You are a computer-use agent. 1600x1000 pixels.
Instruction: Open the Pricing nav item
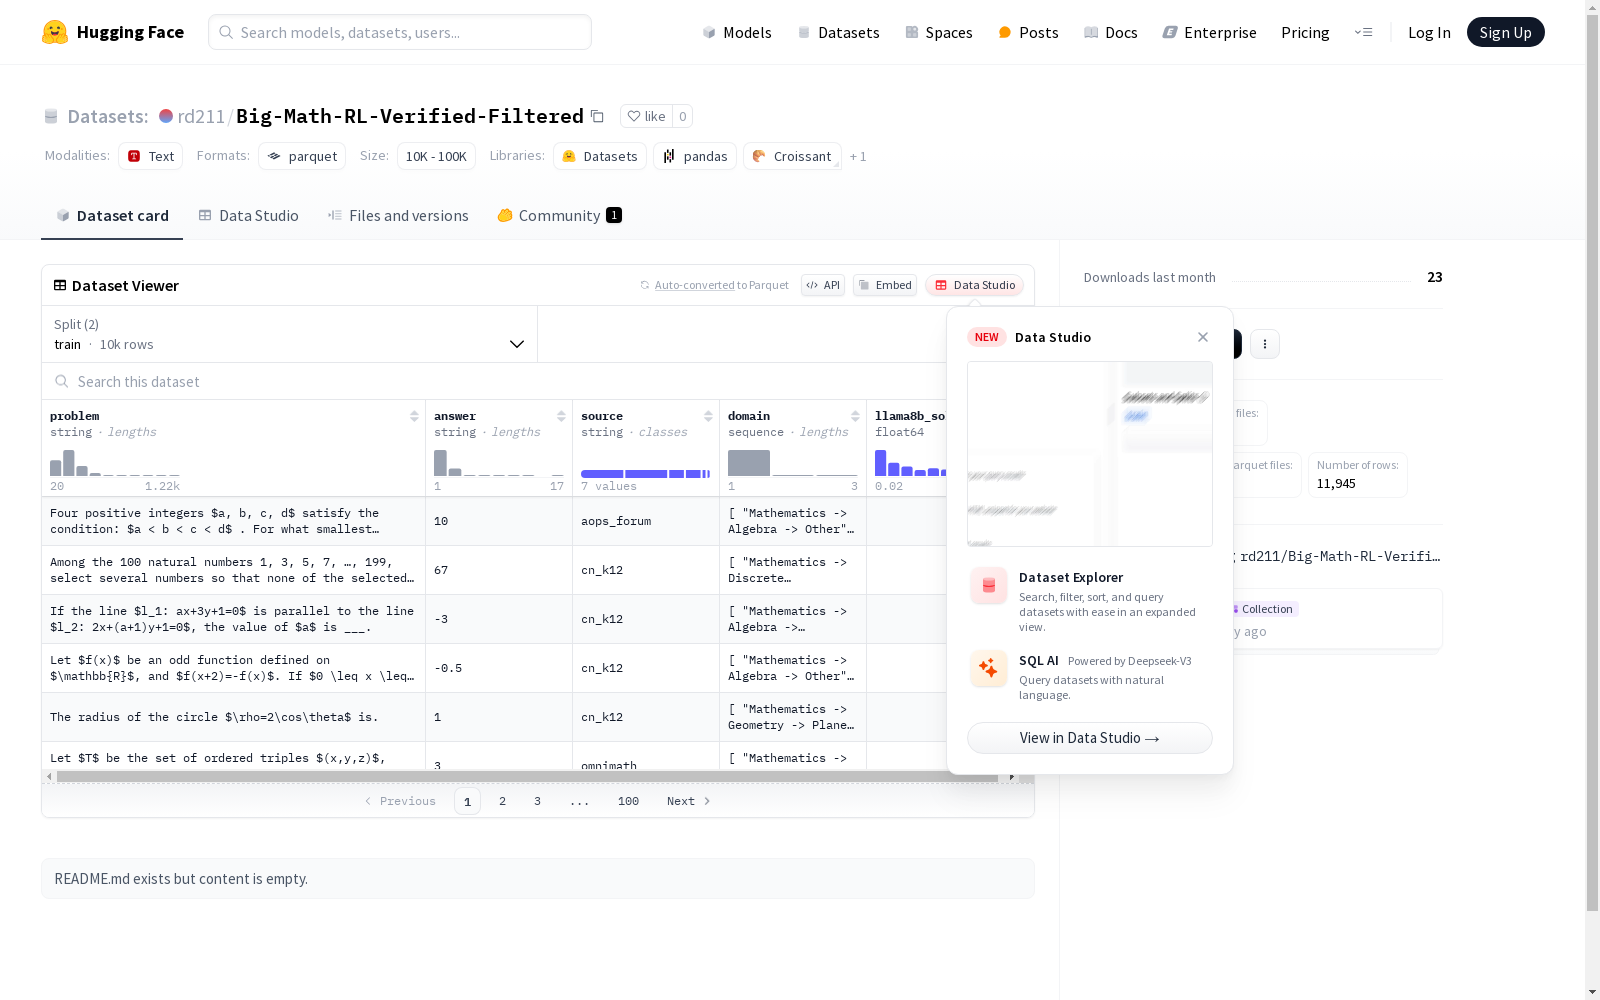1305,32
